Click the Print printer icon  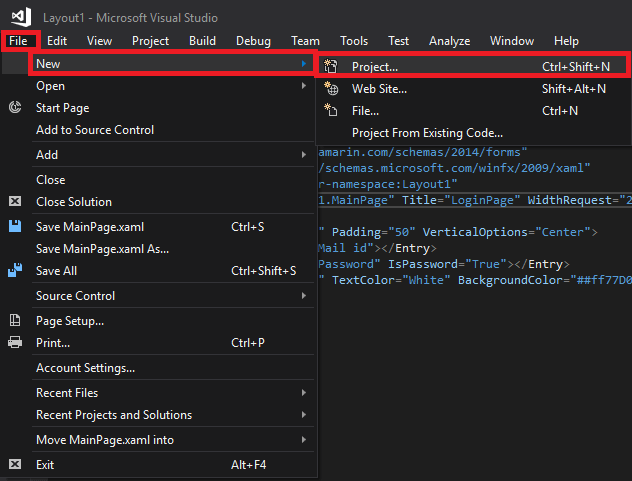(15, 343)
